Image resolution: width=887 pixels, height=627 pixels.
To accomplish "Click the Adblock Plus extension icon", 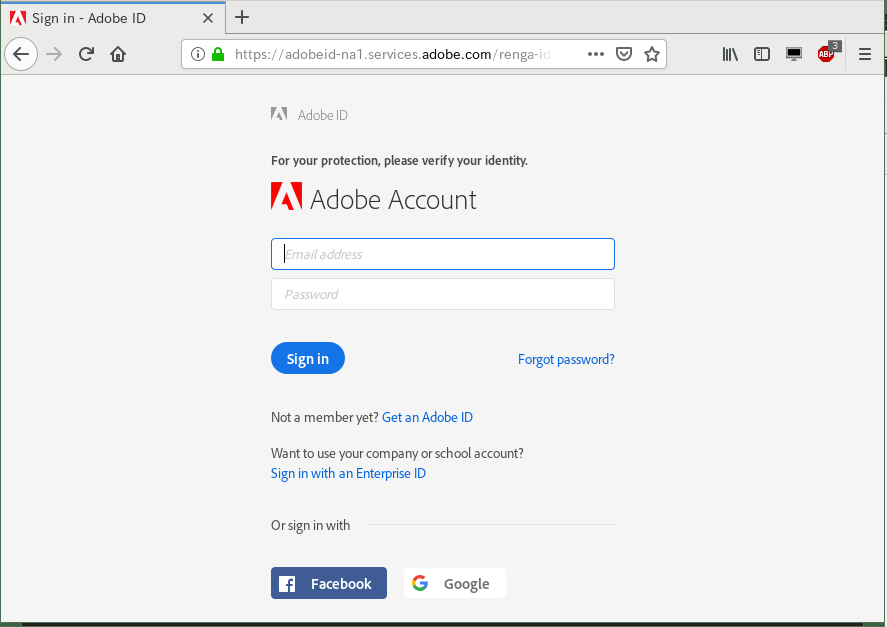I will pos(826,54).
